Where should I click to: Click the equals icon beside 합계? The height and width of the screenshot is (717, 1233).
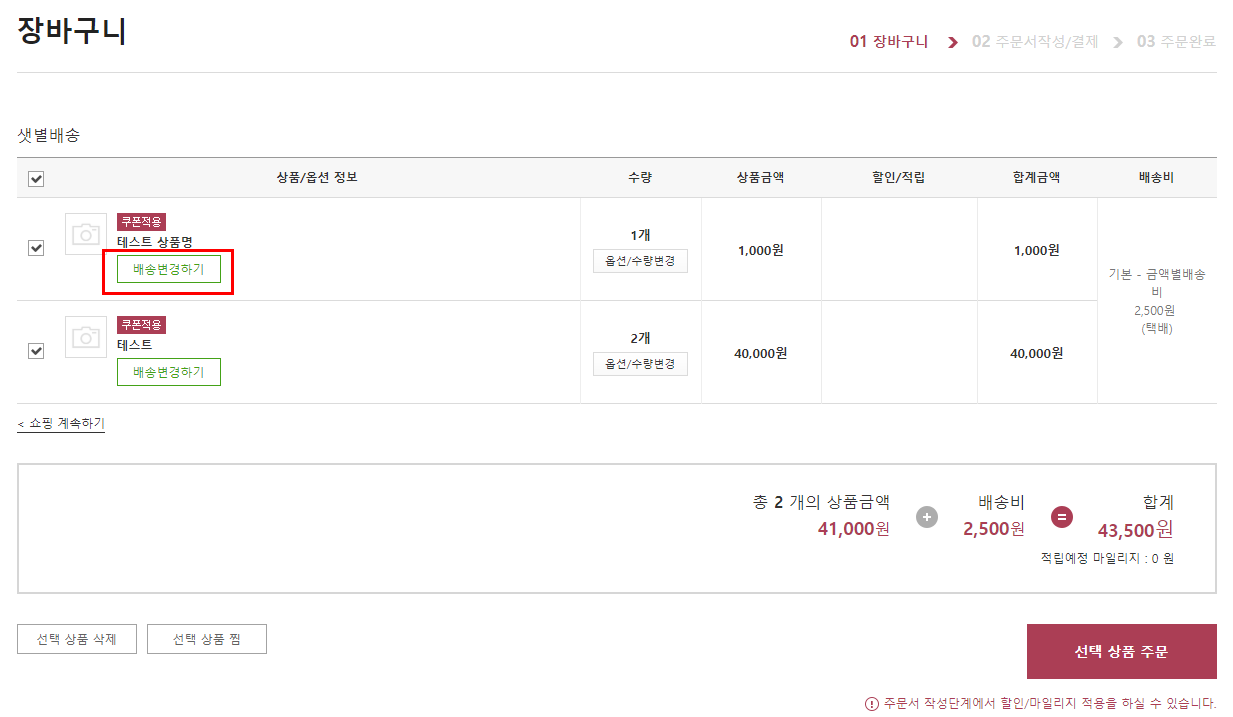tap(1062, 517)
